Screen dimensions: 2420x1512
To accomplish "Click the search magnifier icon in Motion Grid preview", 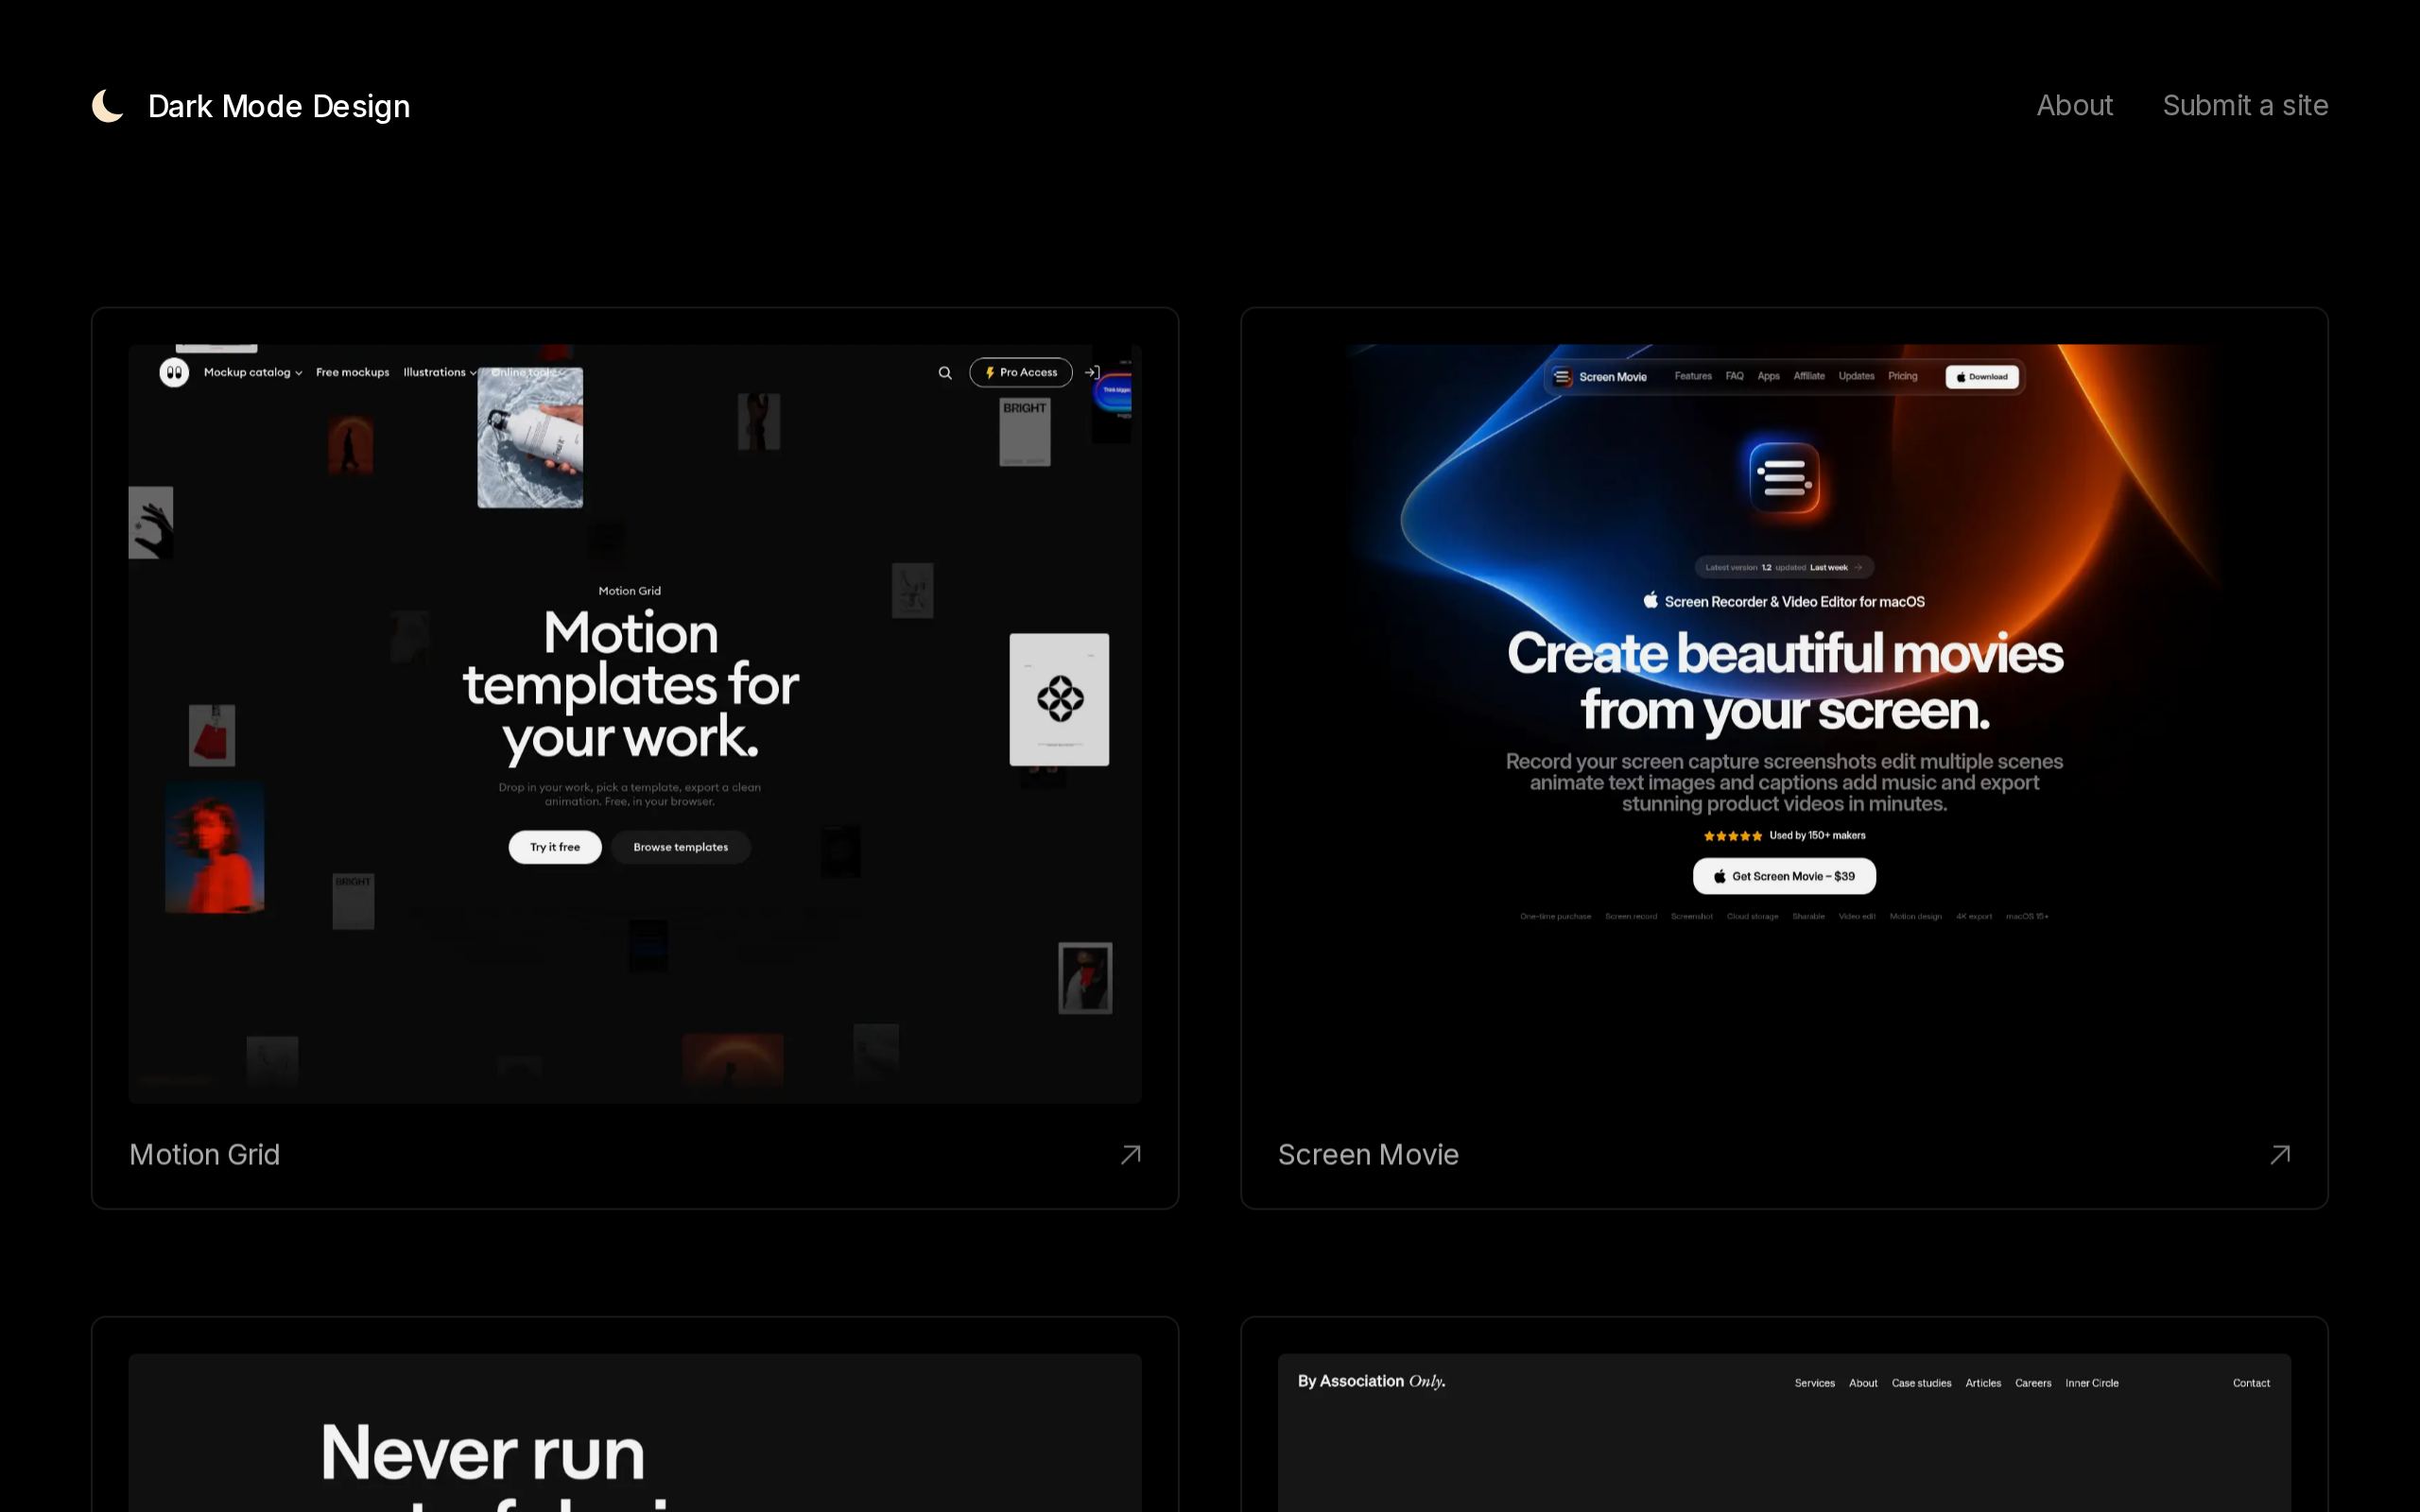I will click(945, 373).
